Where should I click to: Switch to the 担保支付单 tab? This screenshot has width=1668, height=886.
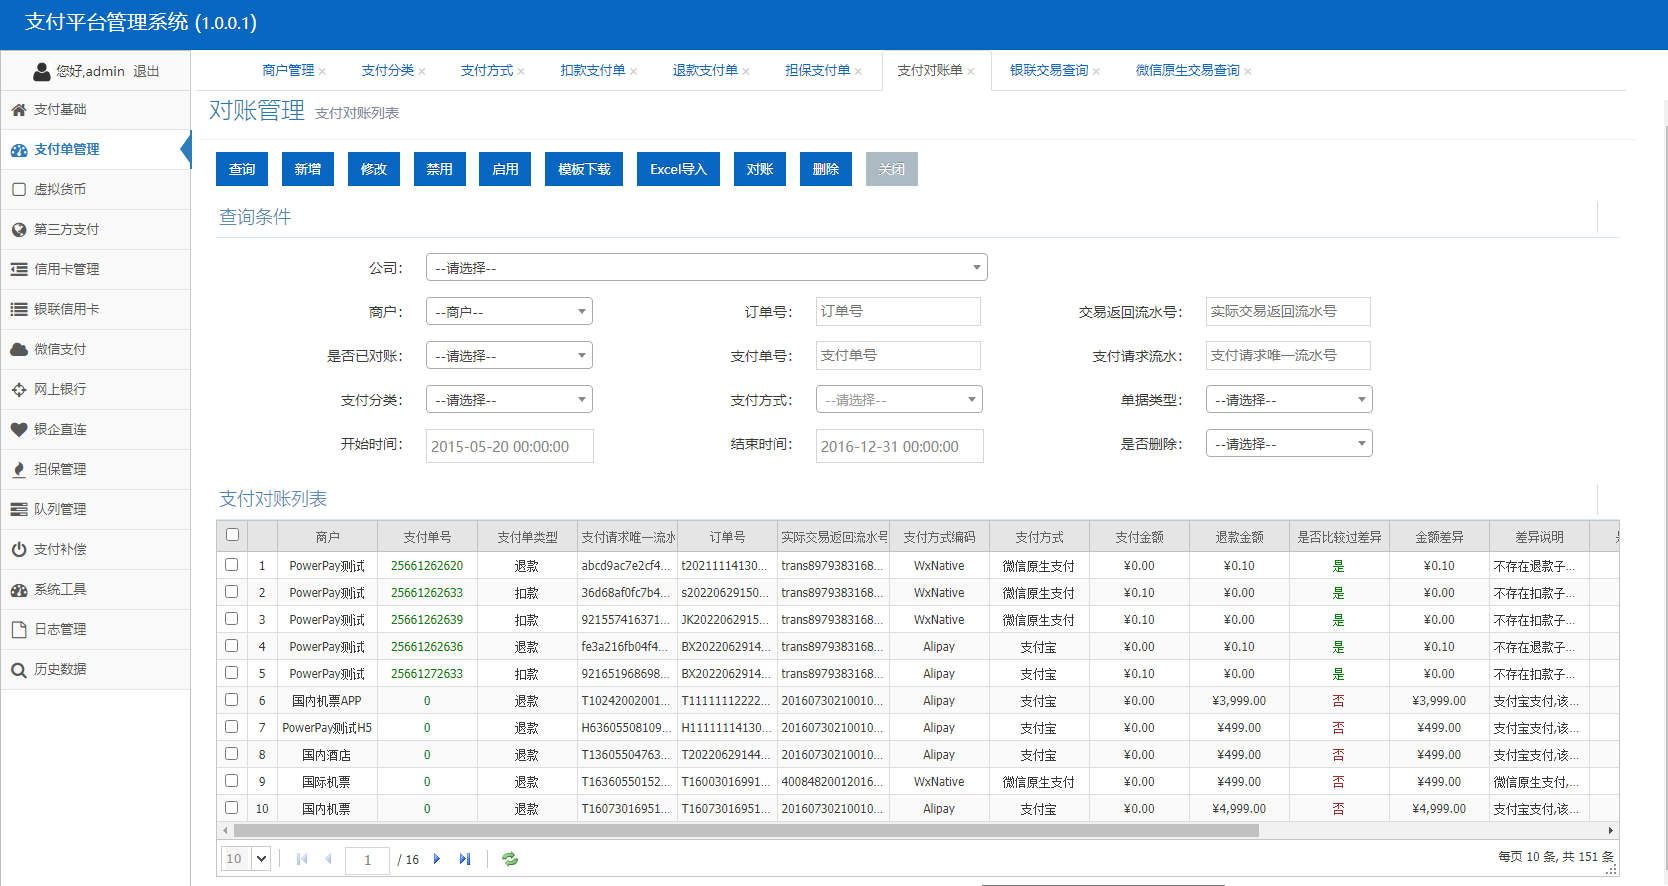[818, 71]
